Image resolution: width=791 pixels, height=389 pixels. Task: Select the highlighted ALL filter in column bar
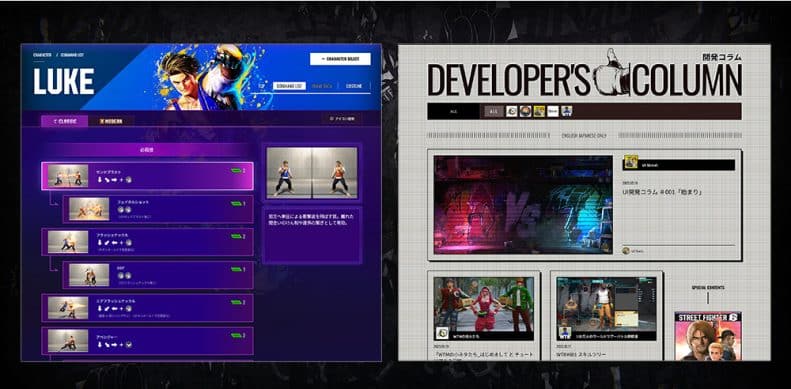(494, 112)
